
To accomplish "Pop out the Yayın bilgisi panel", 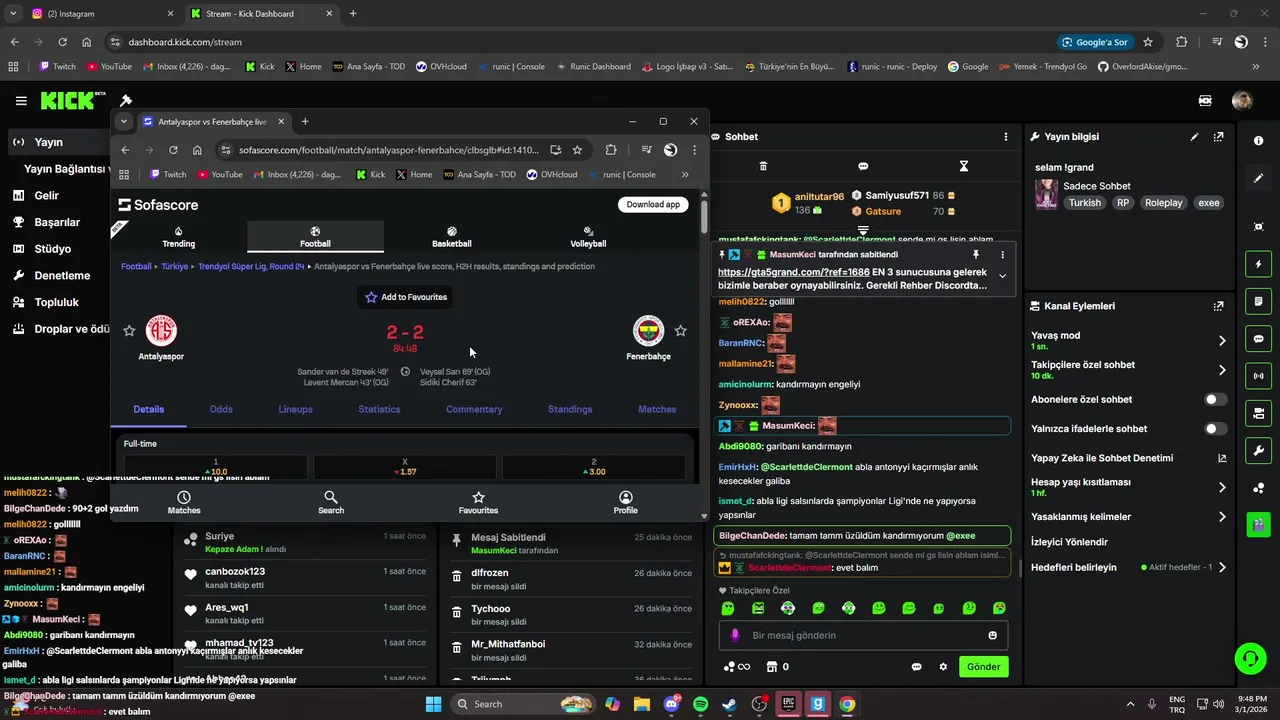I will click(1218, 137).
